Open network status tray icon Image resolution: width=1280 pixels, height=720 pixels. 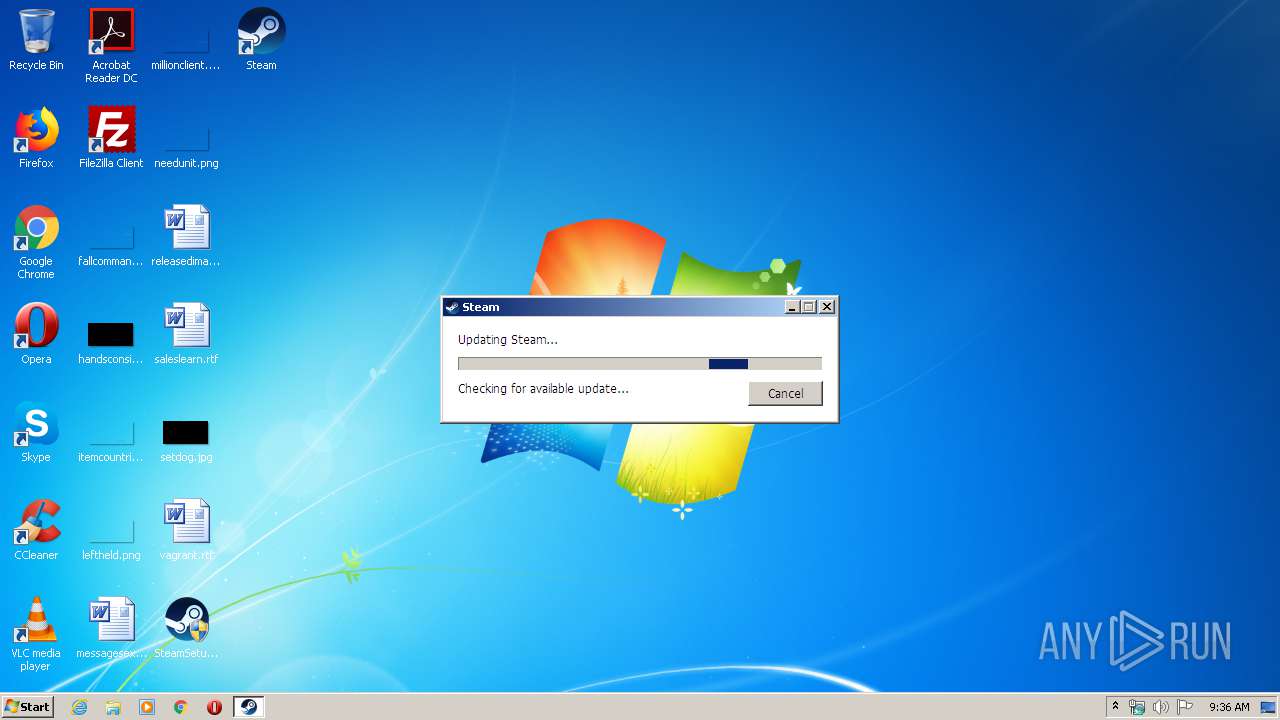tap(1137, 707)
